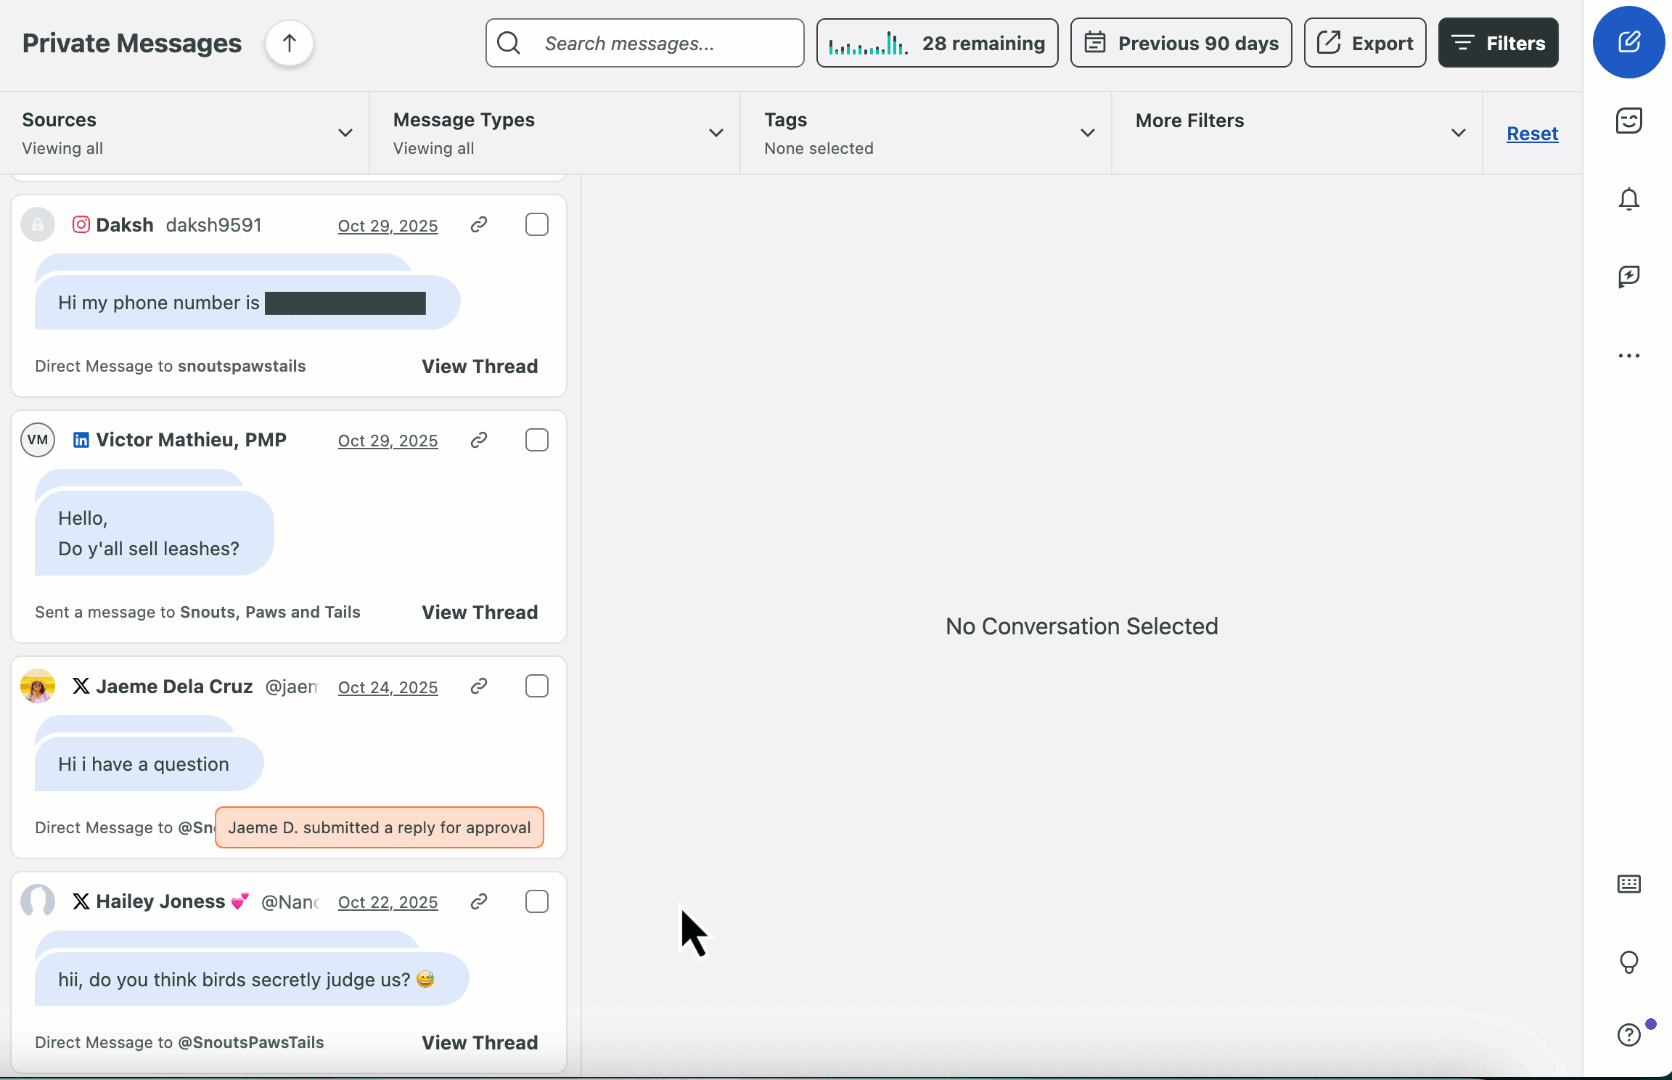This screenshot has height=1080, width=1672.
Task: Copy link for Daksh's message
Action: (479, 225)
